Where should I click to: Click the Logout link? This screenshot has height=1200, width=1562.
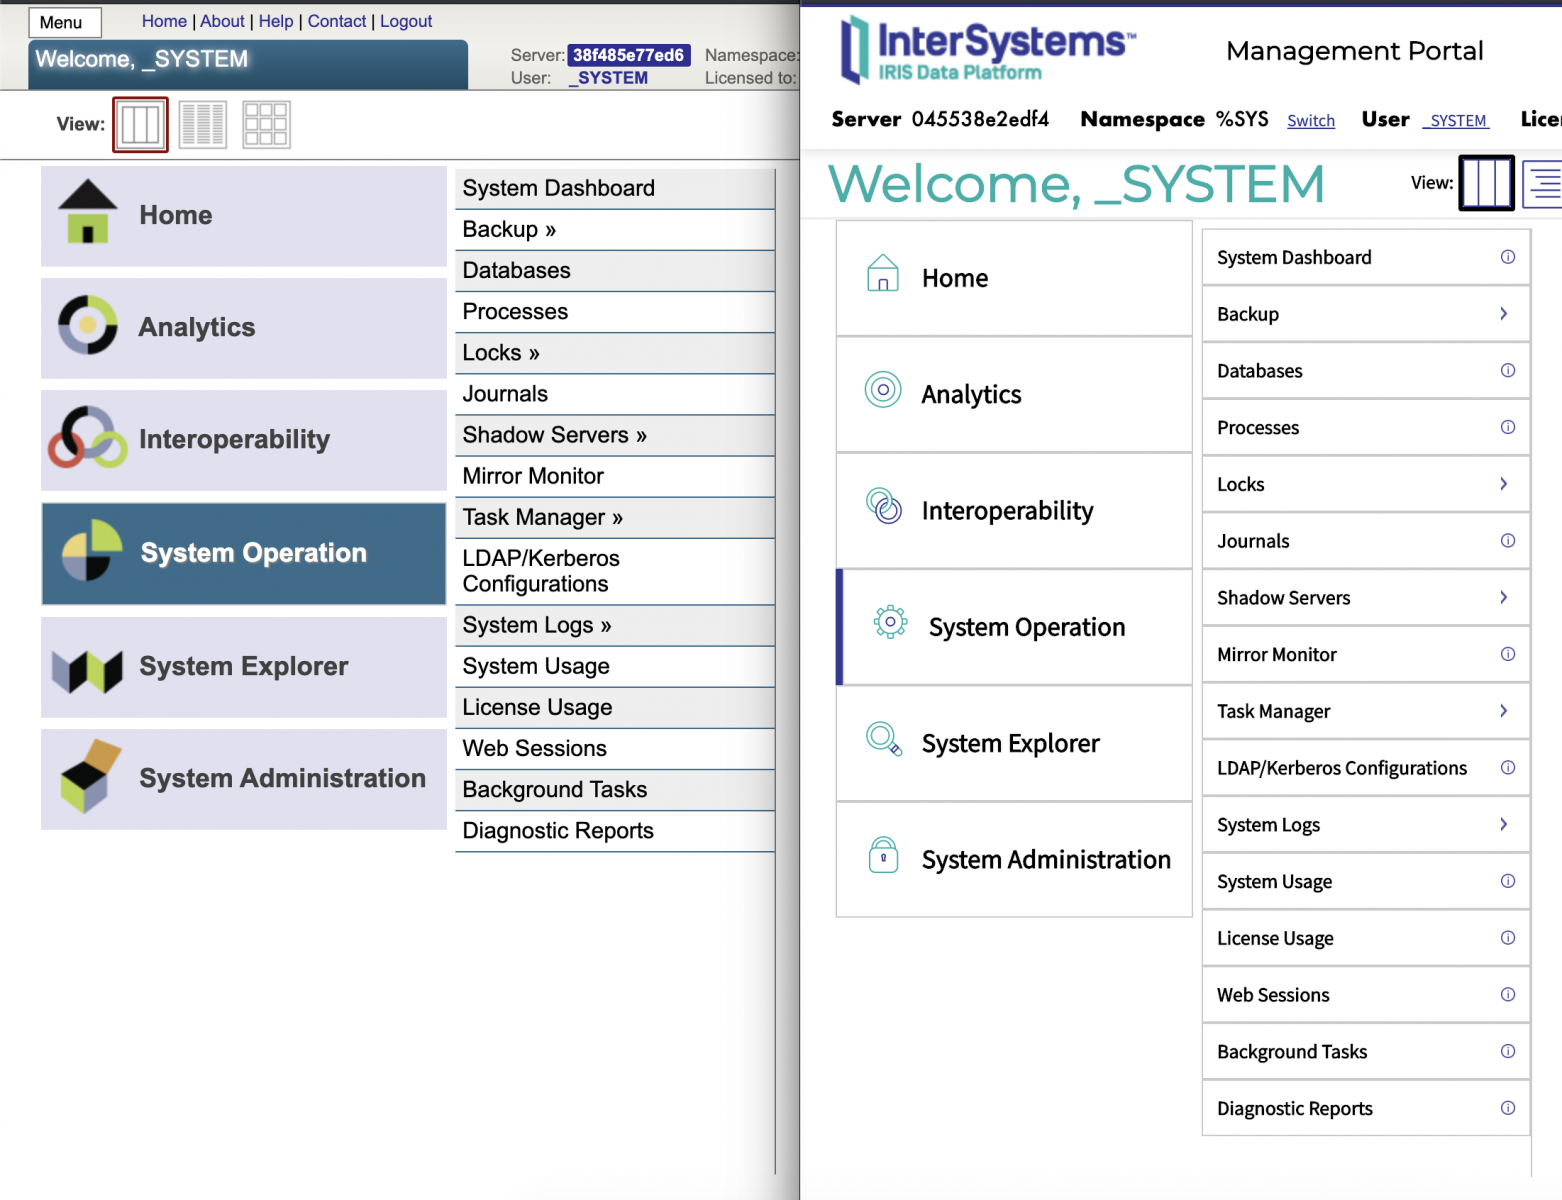pyautogui.click(x=406, y=21)
